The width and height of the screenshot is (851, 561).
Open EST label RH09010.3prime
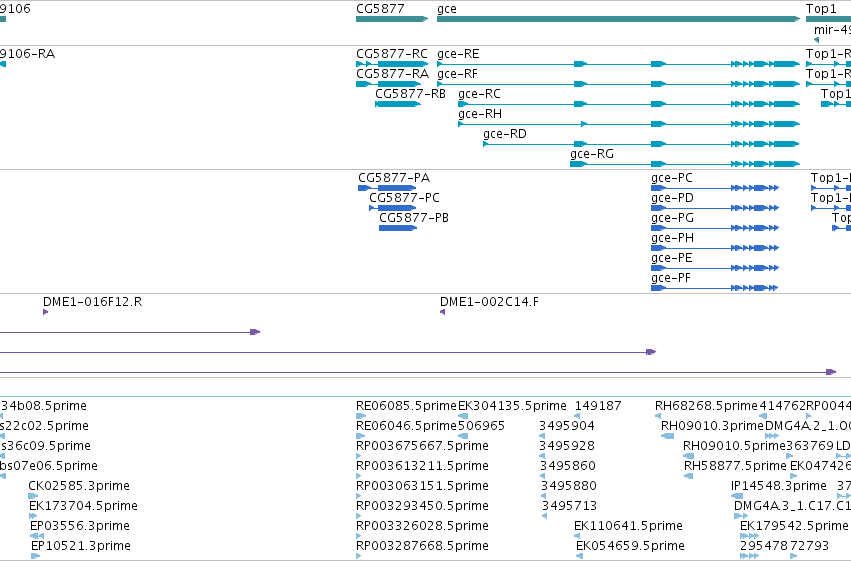tap(712, 426)
